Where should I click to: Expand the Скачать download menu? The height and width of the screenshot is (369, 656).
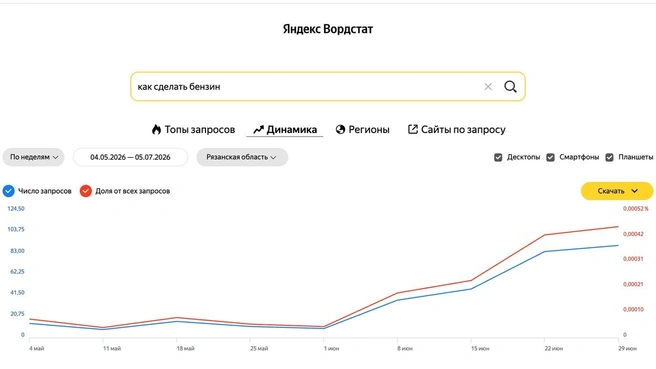[617, 191]
